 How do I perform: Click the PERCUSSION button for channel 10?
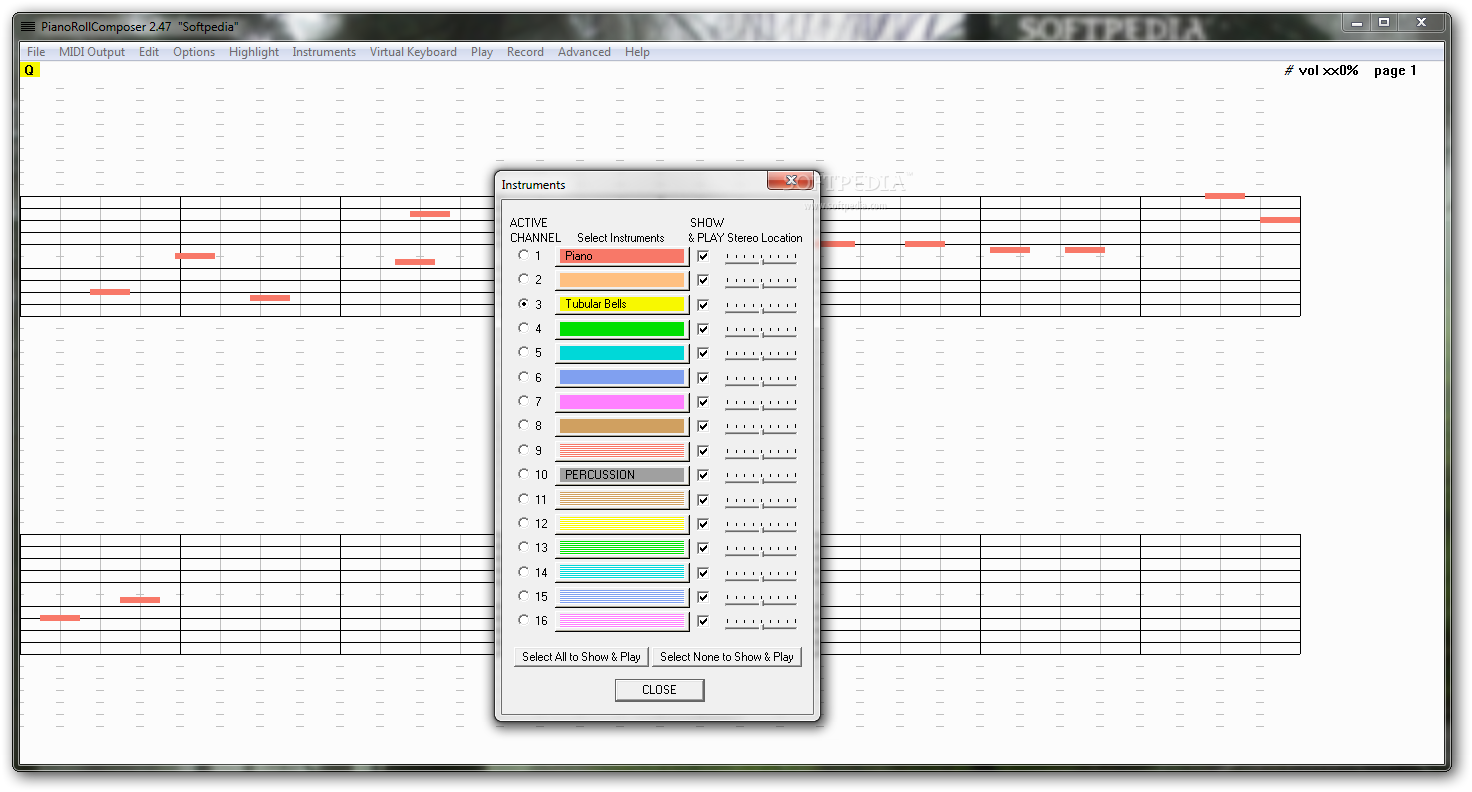pyautogui.click(x=622, y=475)
